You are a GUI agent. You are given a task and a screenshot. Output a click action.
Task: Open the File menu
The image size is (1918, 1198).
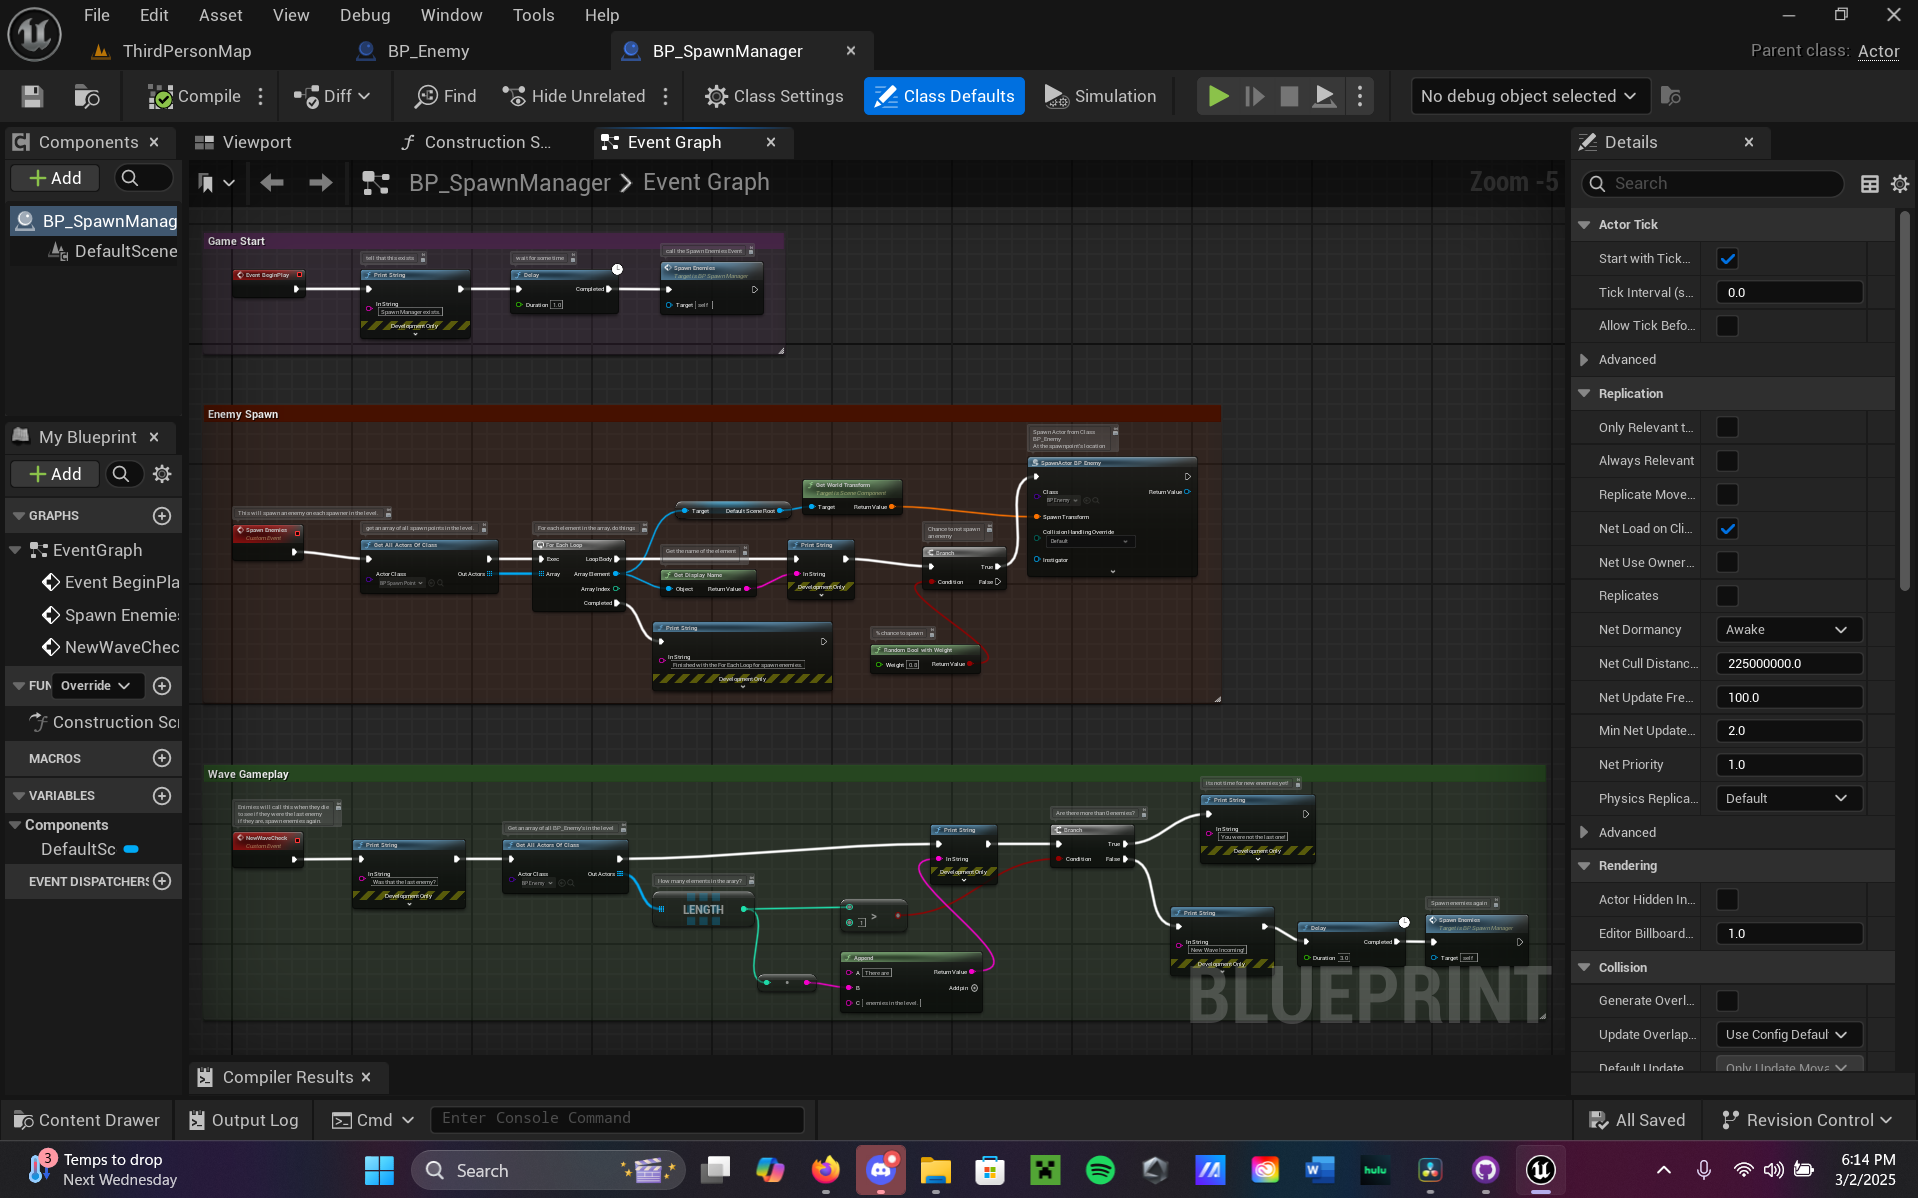[97, 15]
